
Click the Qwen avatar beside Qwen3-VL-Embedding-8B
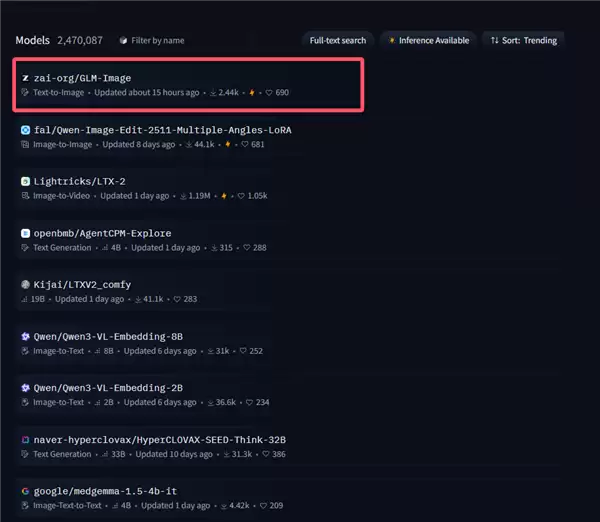point(25,337)
